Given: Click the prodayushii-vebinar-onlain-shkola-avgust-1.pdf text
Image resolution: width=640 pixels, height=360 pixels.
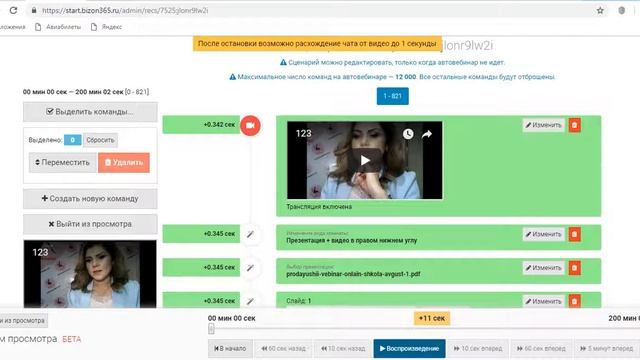Looking at the screenshot, I should [x=353, y=274].
